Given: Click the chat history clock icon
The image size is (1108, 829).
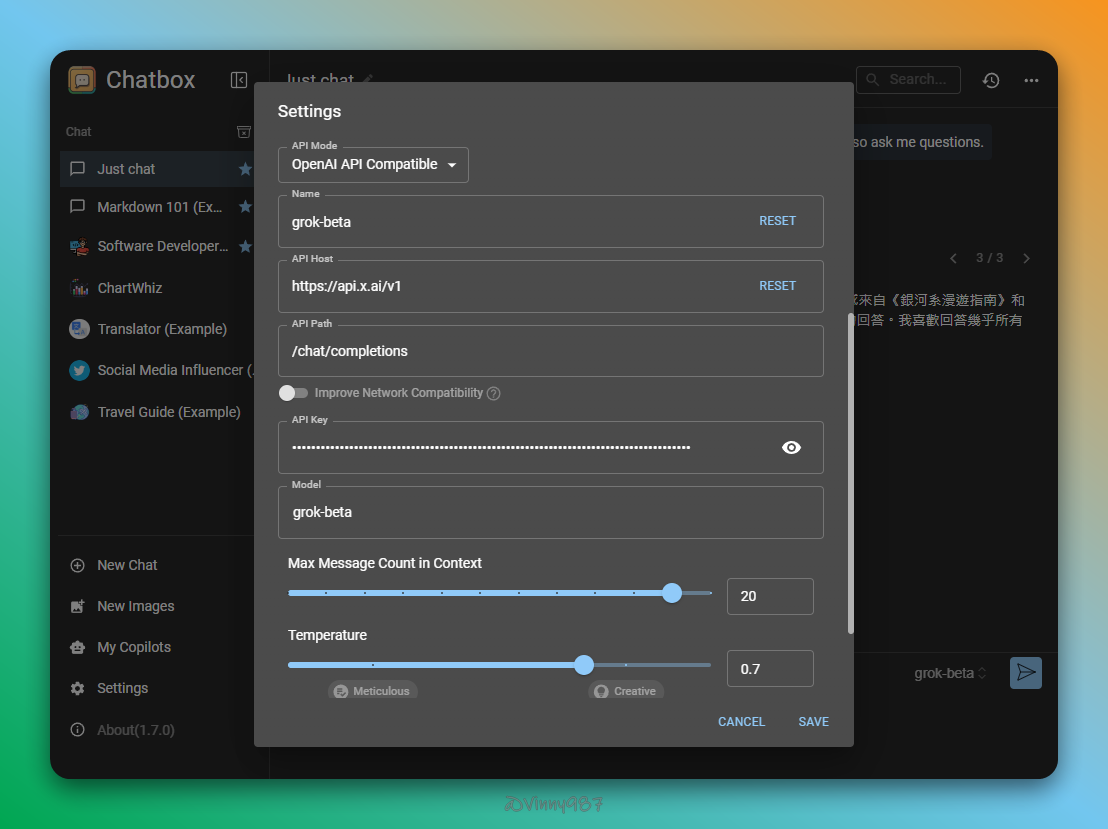Looking at the screenshot, I should [991, 80].
